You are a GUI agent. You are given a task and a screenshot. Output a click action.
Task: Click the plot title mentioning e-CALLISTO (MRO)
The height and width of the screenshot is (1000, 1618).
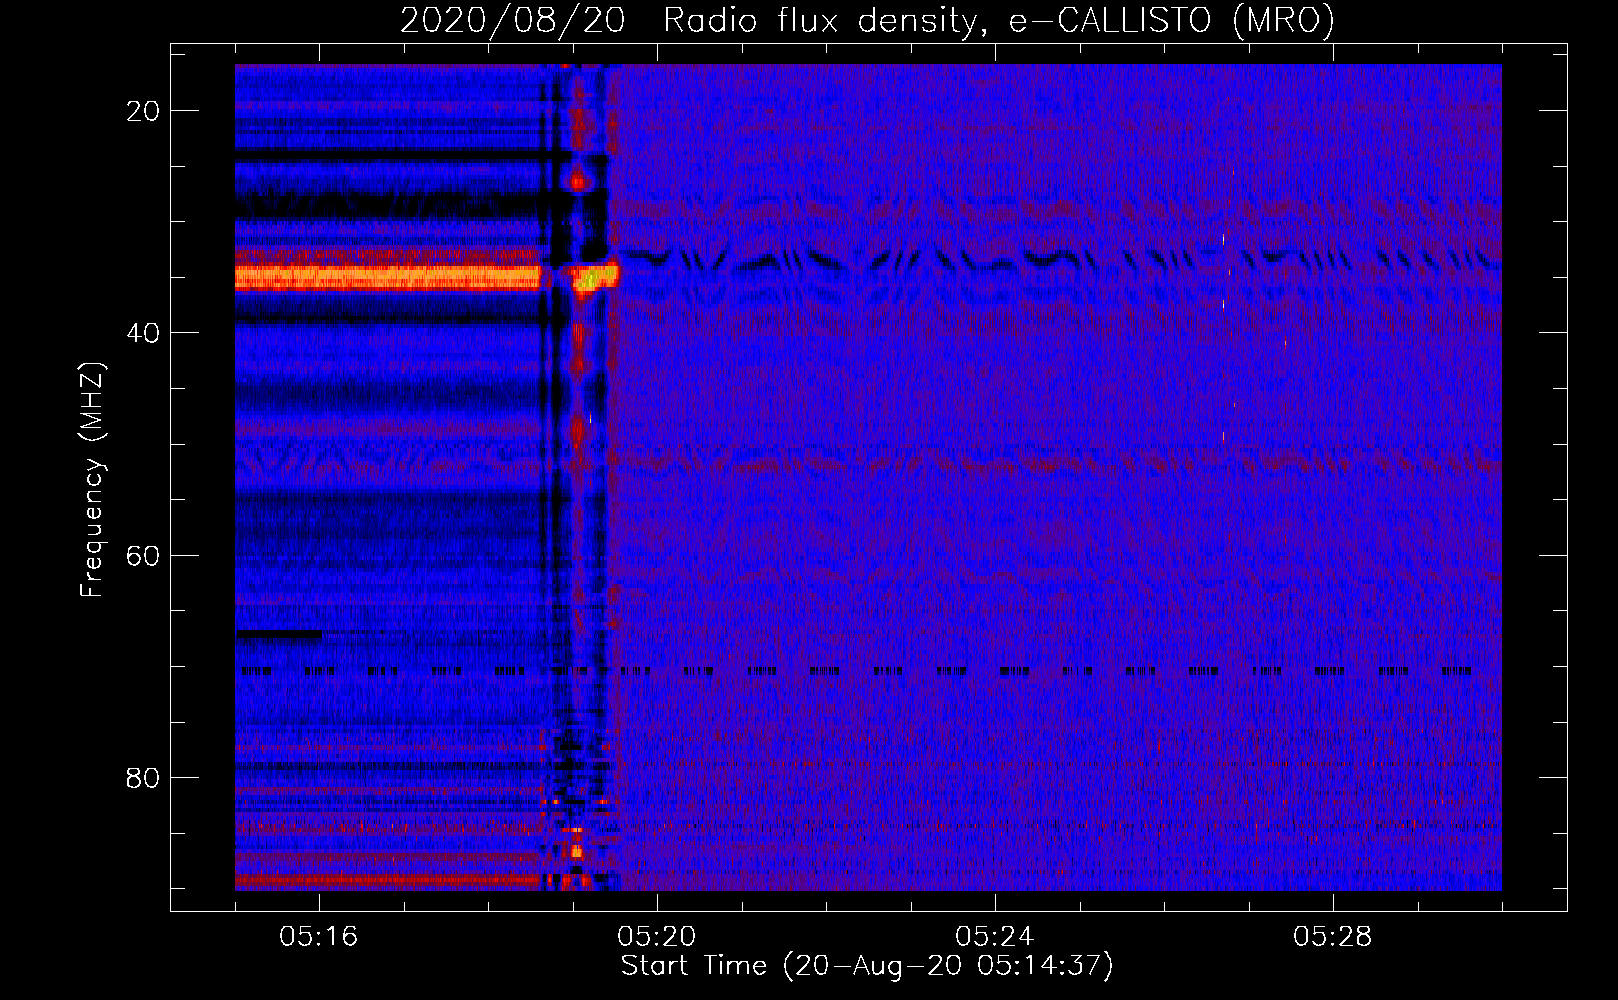tap(867, 20)
